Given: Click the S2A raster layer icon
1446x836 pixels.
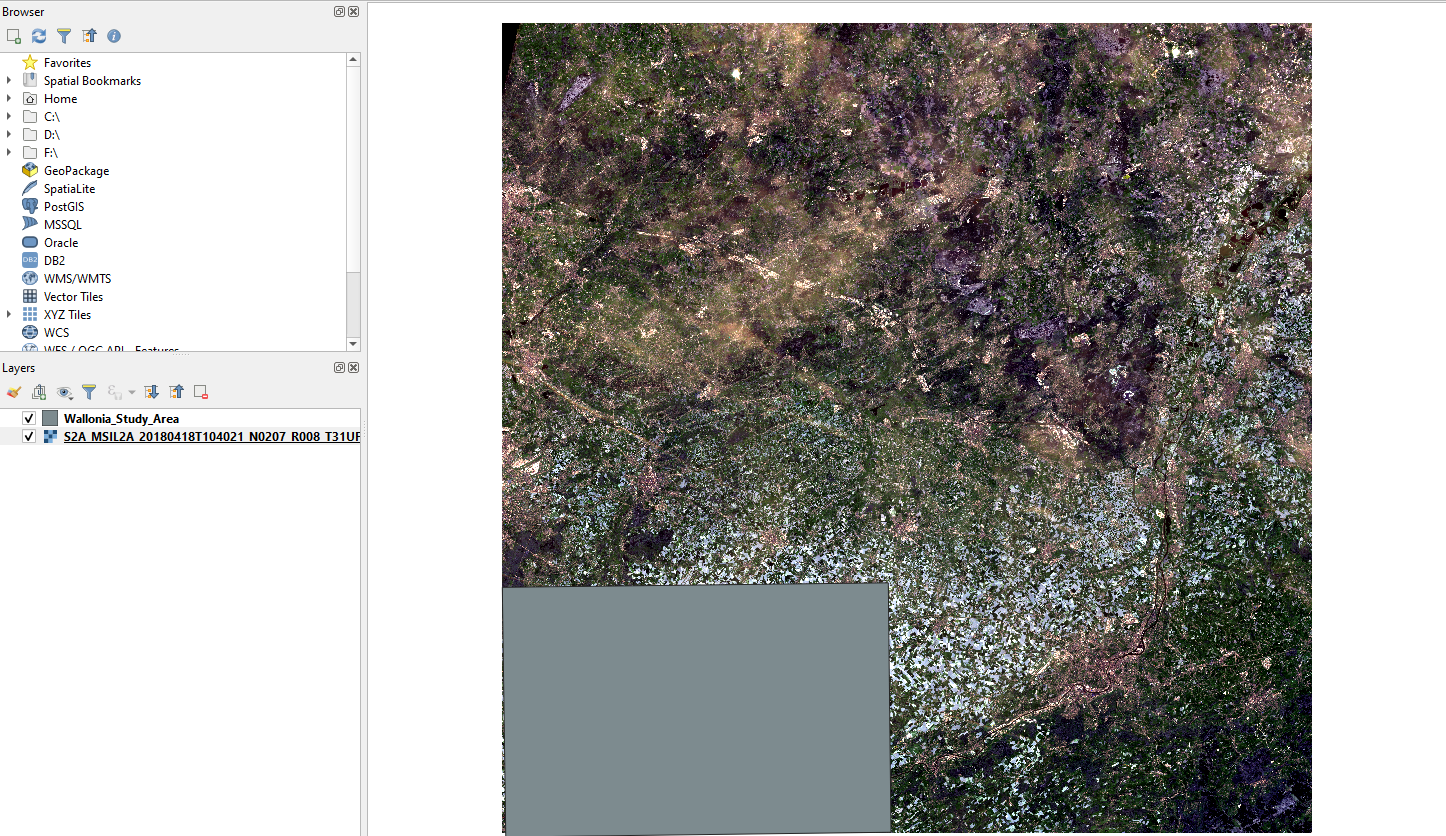Looking at the screenshot, I should pos(50,437).
